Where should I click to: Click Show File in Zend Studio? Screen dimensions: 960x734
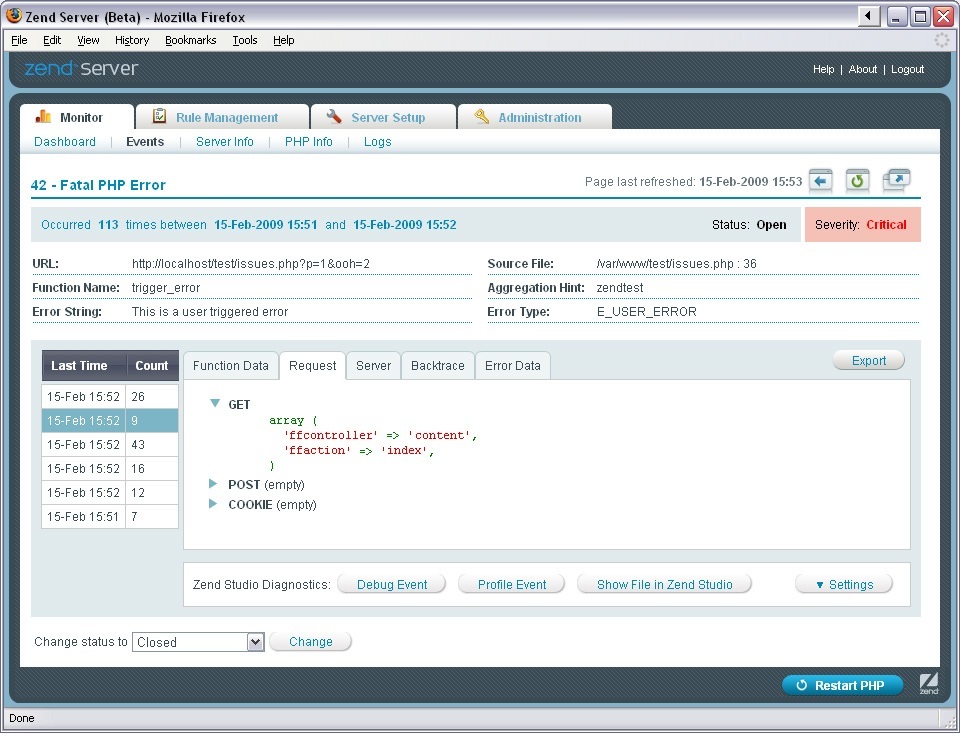pos(664,584)
